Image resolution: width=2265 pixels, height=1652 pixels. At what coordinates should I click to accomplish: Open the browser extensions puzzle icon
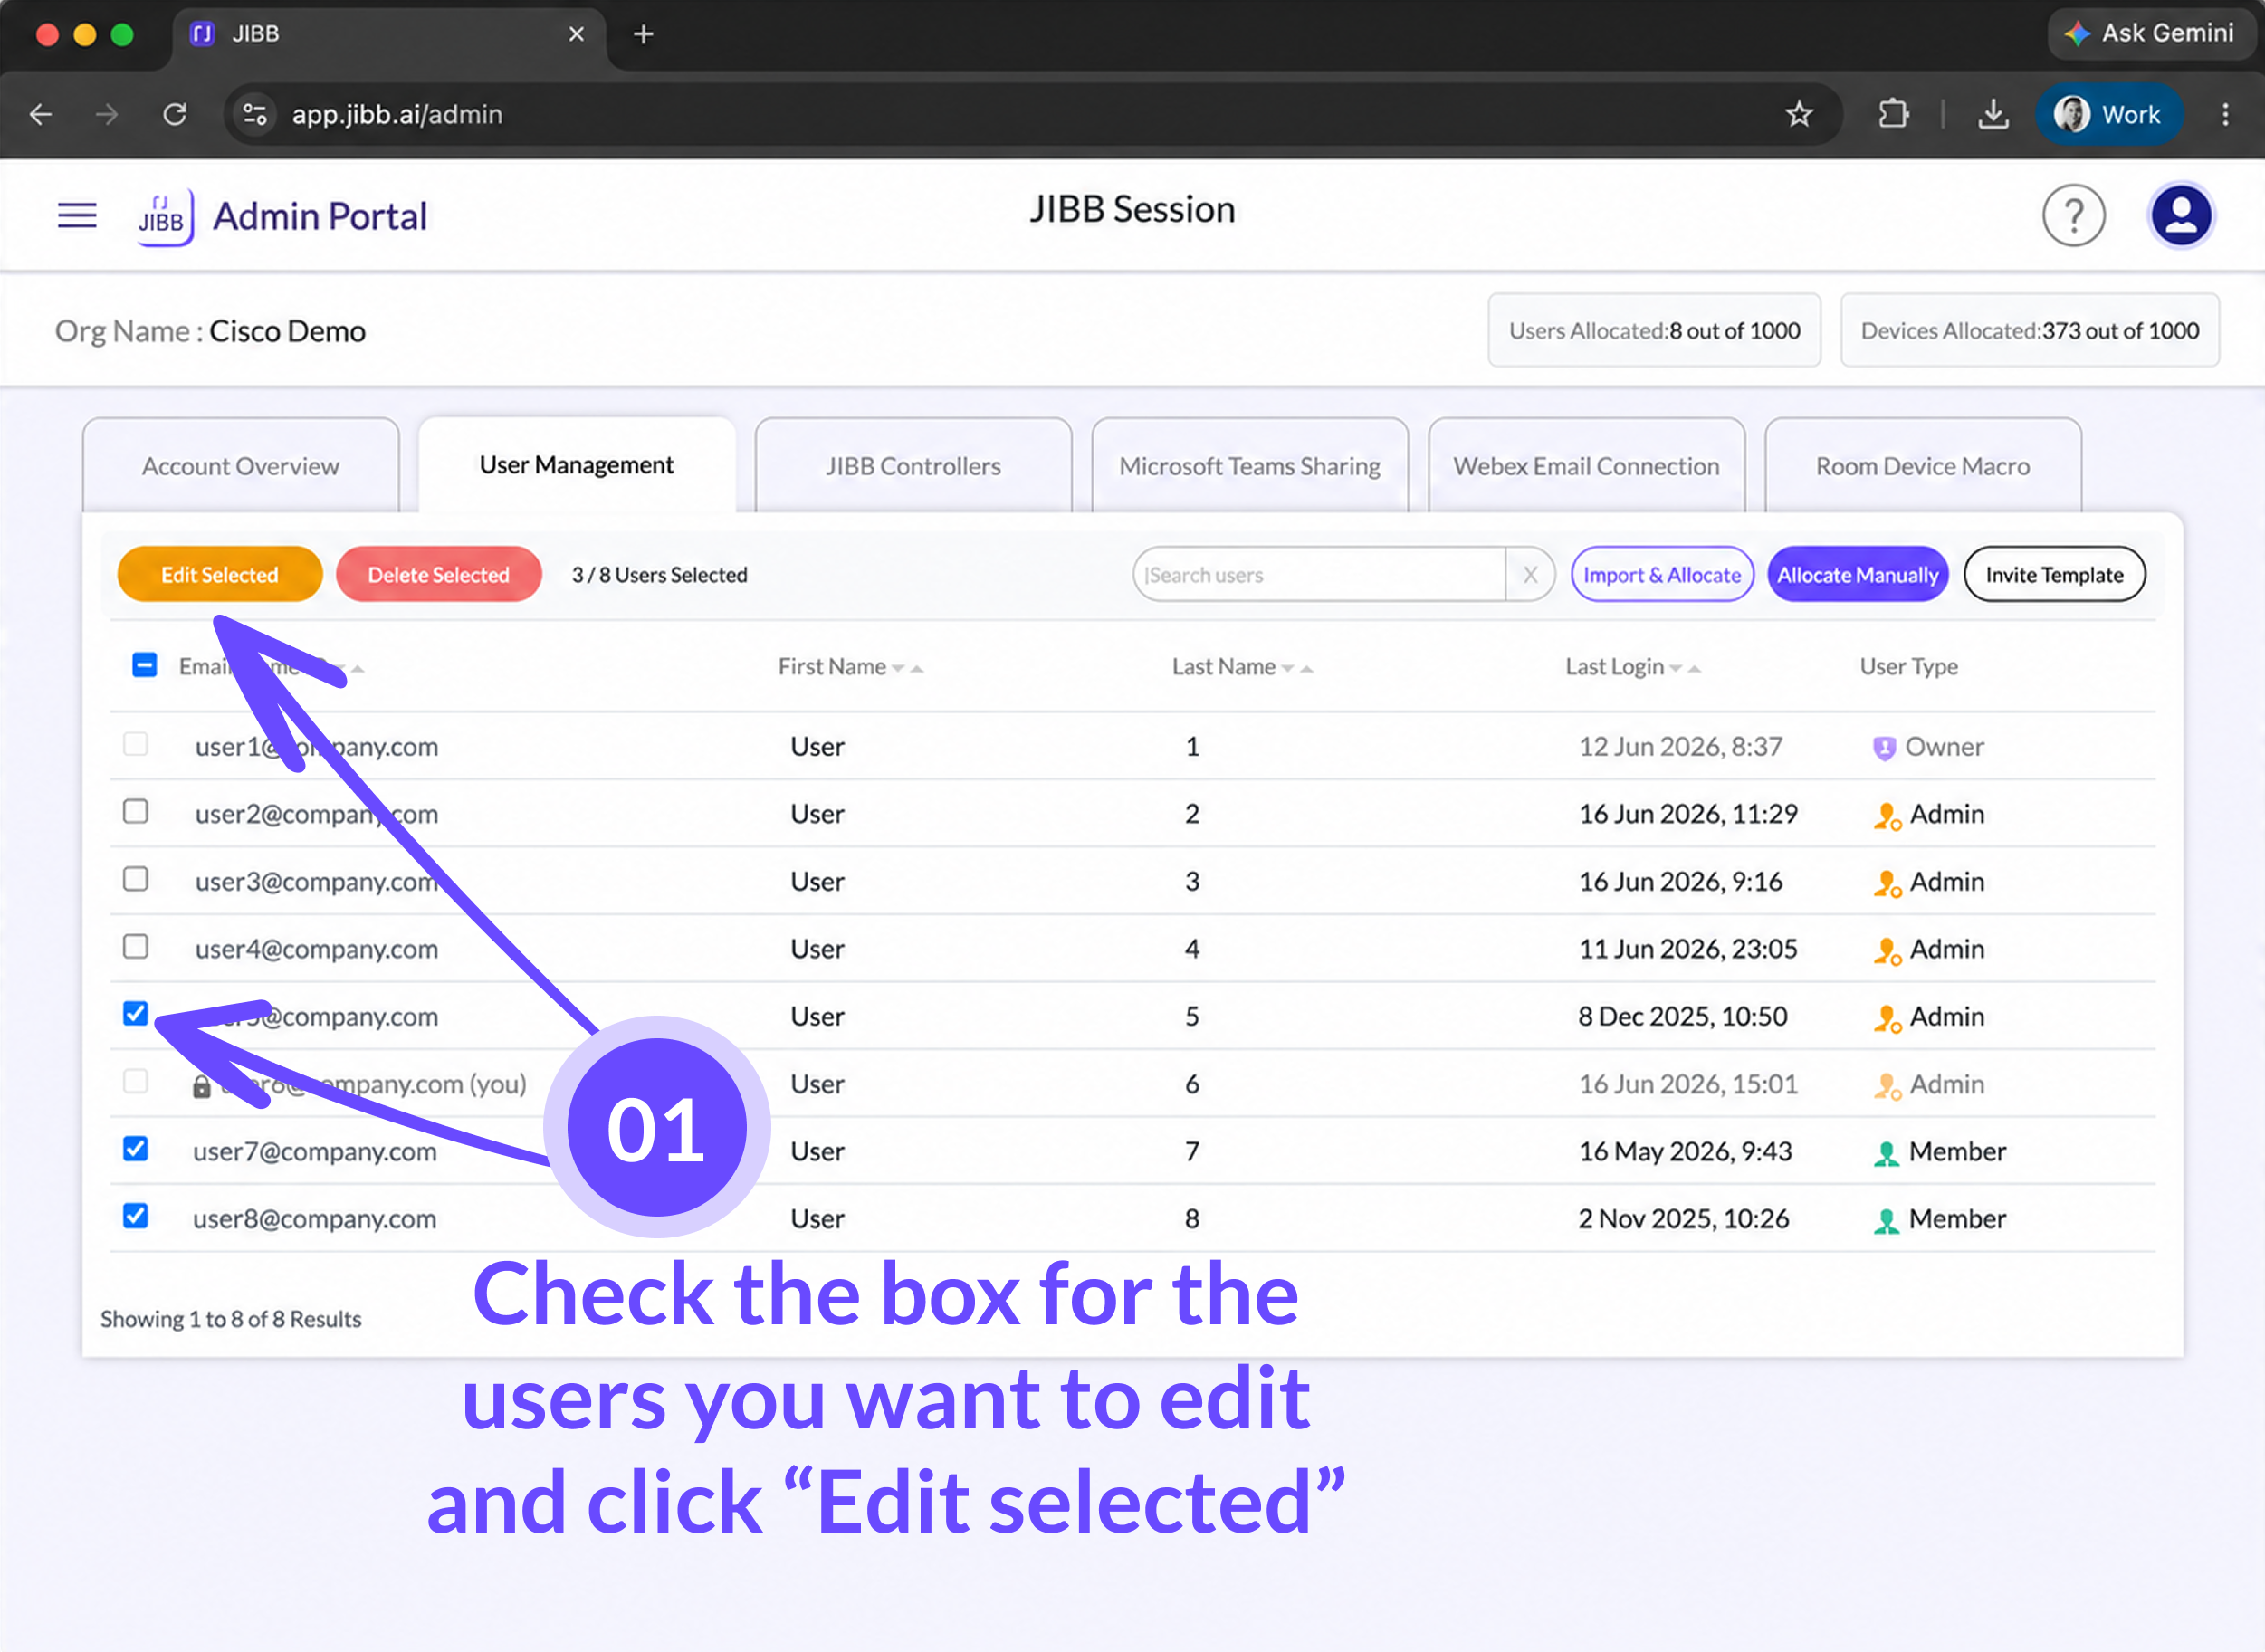(x=1893, y=115)
